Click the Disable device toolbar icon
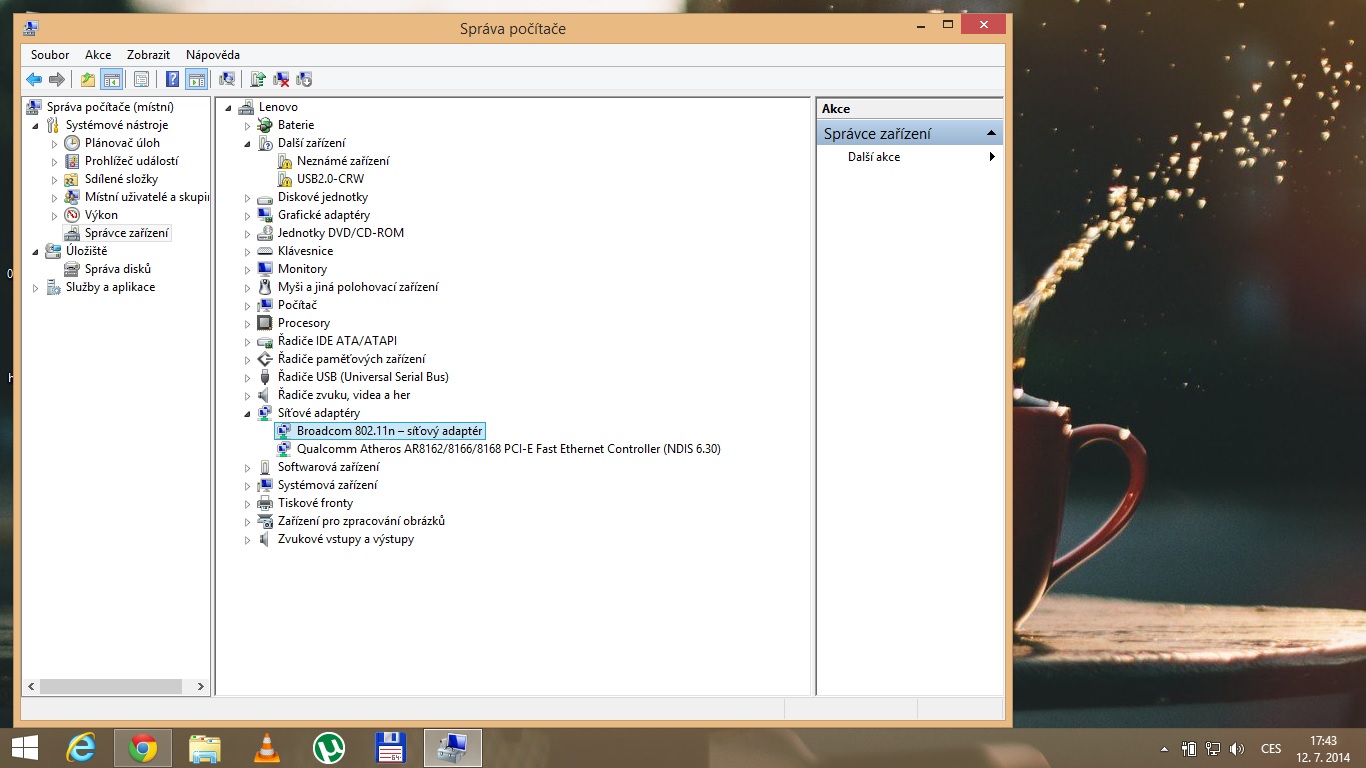1366x768 pixels. 305,80
